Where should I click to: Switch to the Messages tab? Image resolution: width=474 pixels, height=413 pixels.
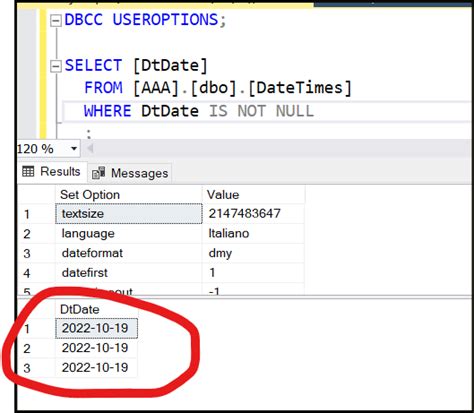click(x=131, y=173)
